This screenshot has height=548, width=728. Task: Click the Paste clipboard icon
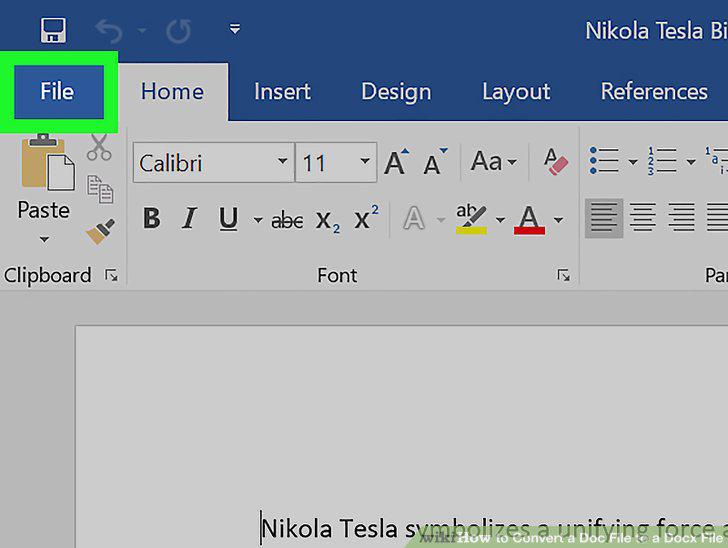[x=47, y=162]
